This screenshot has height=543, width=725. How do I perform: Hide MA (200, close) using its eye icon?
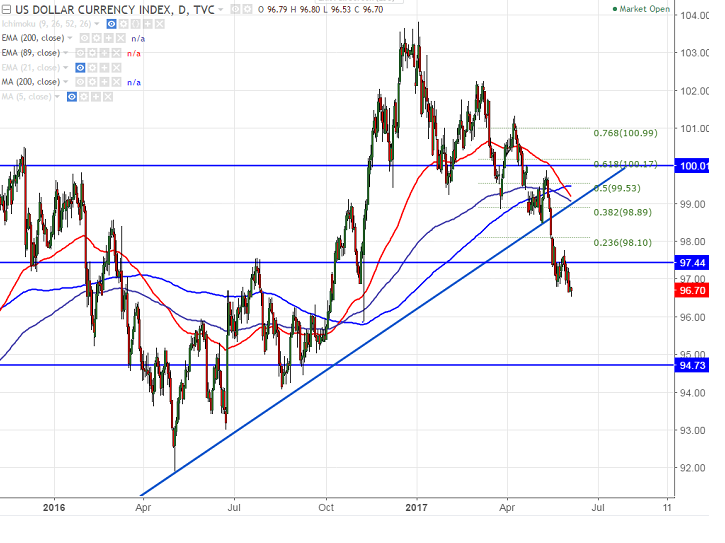tap(80, 82)
